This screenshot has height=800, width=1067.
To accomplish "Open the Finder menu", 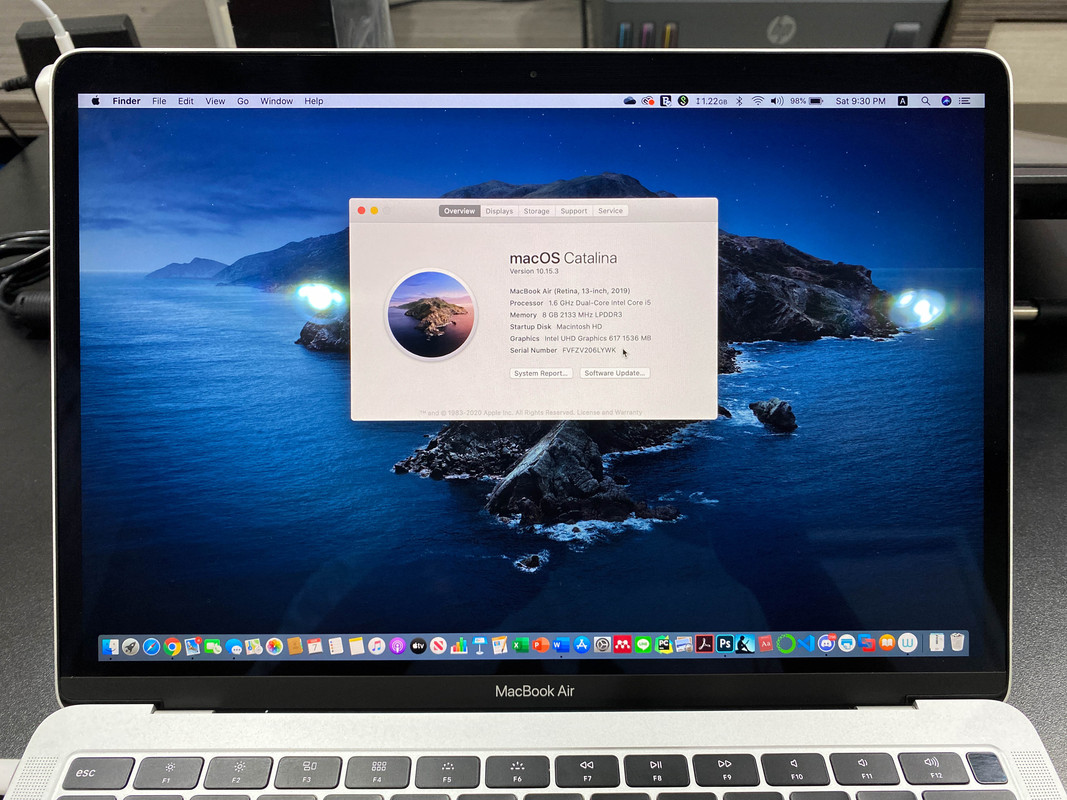I will [126, 101].
